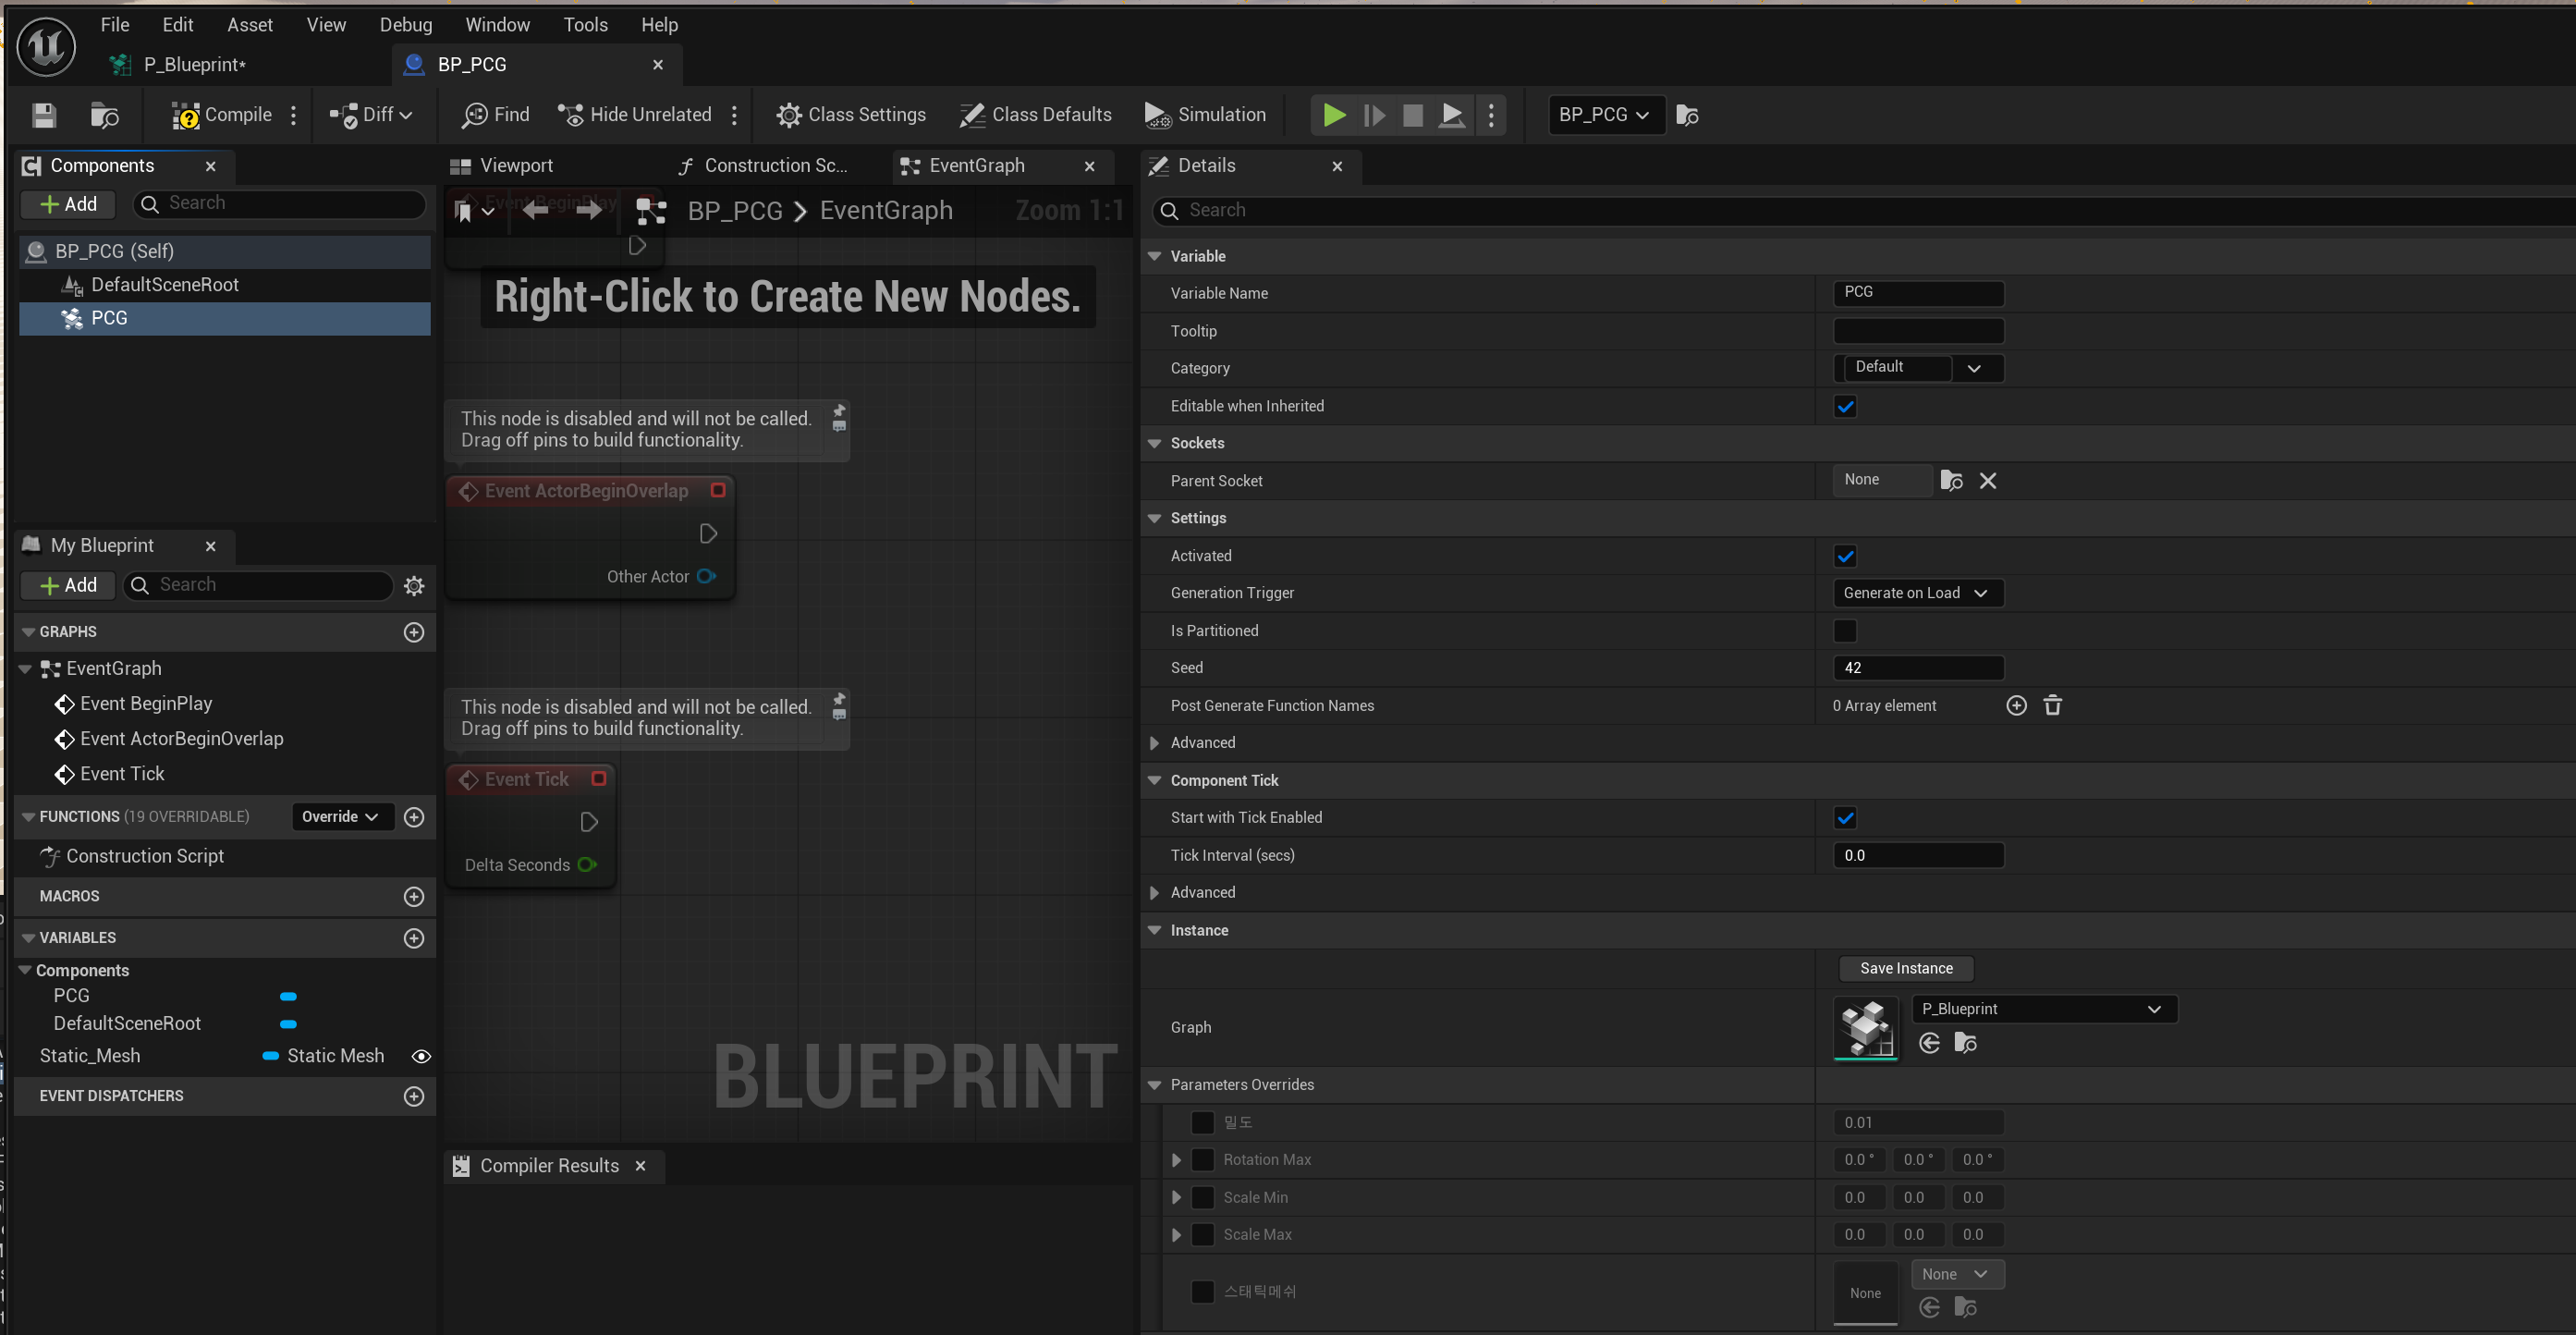
Task: Click the My Blueprint settings gear icon
Action: 414,585
